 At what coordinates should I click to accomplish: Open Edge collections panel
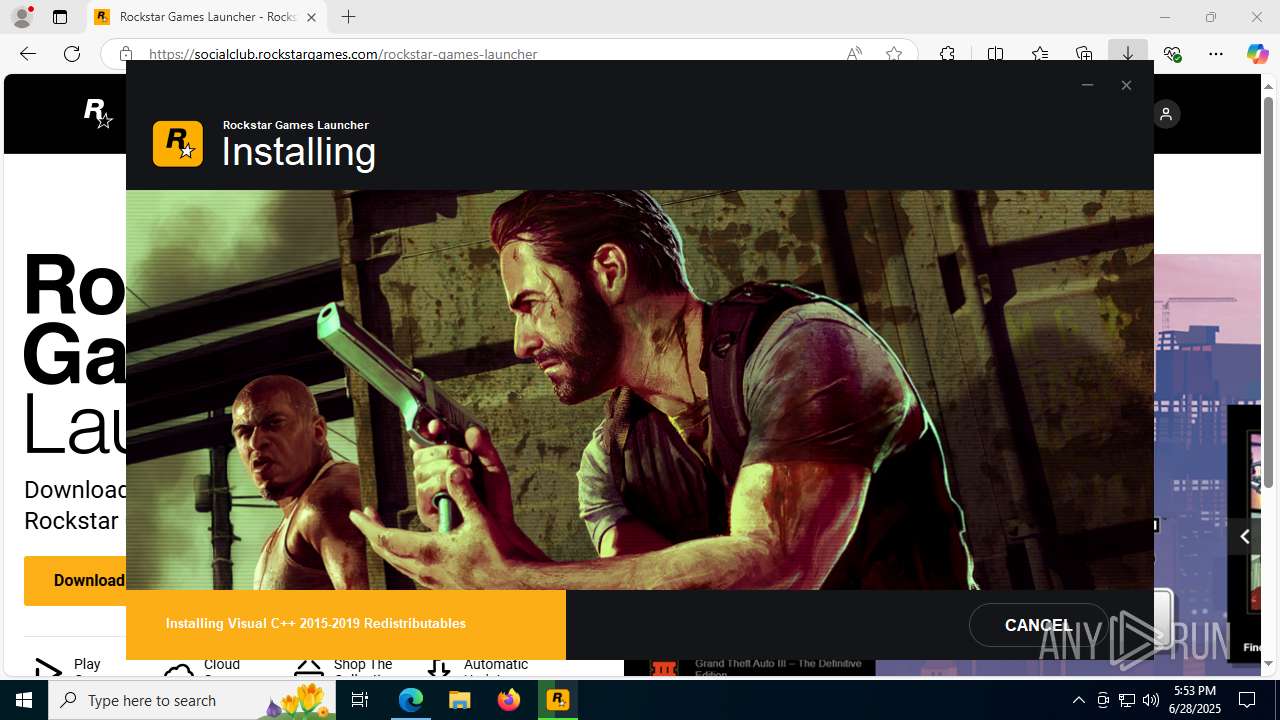pyautogui.click(x=1084, y=54)
